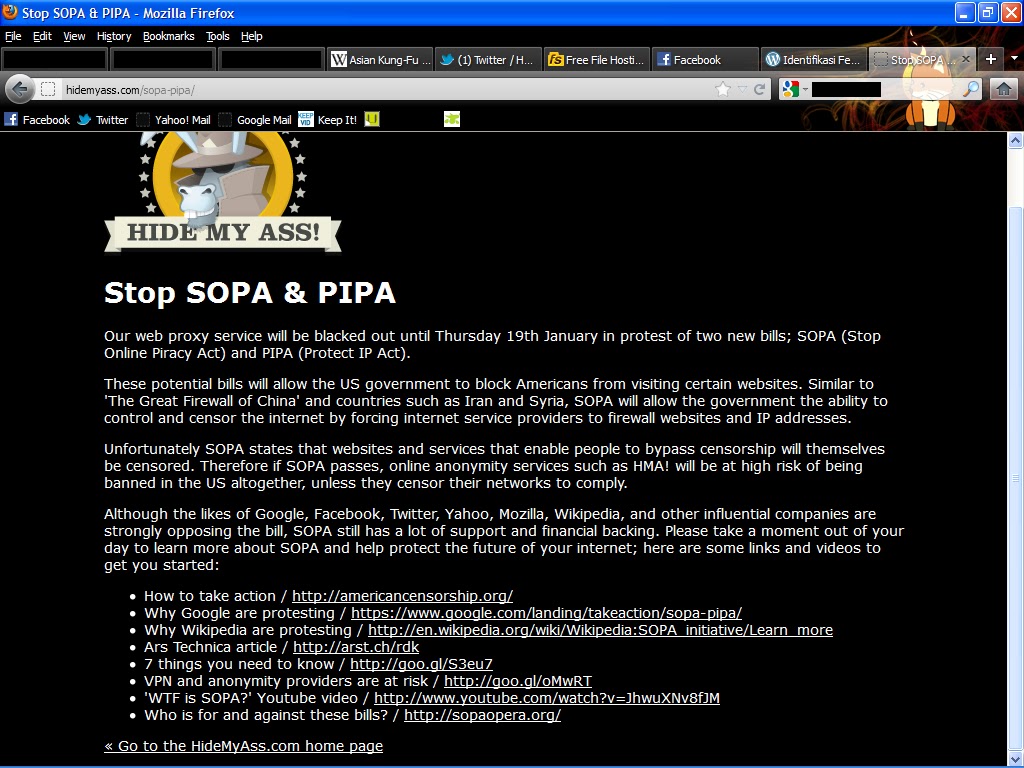Image resolution: width=1024 pixels, height=768 pixels.
Task: Select the second blank black tab
Action: coord(163,59)
